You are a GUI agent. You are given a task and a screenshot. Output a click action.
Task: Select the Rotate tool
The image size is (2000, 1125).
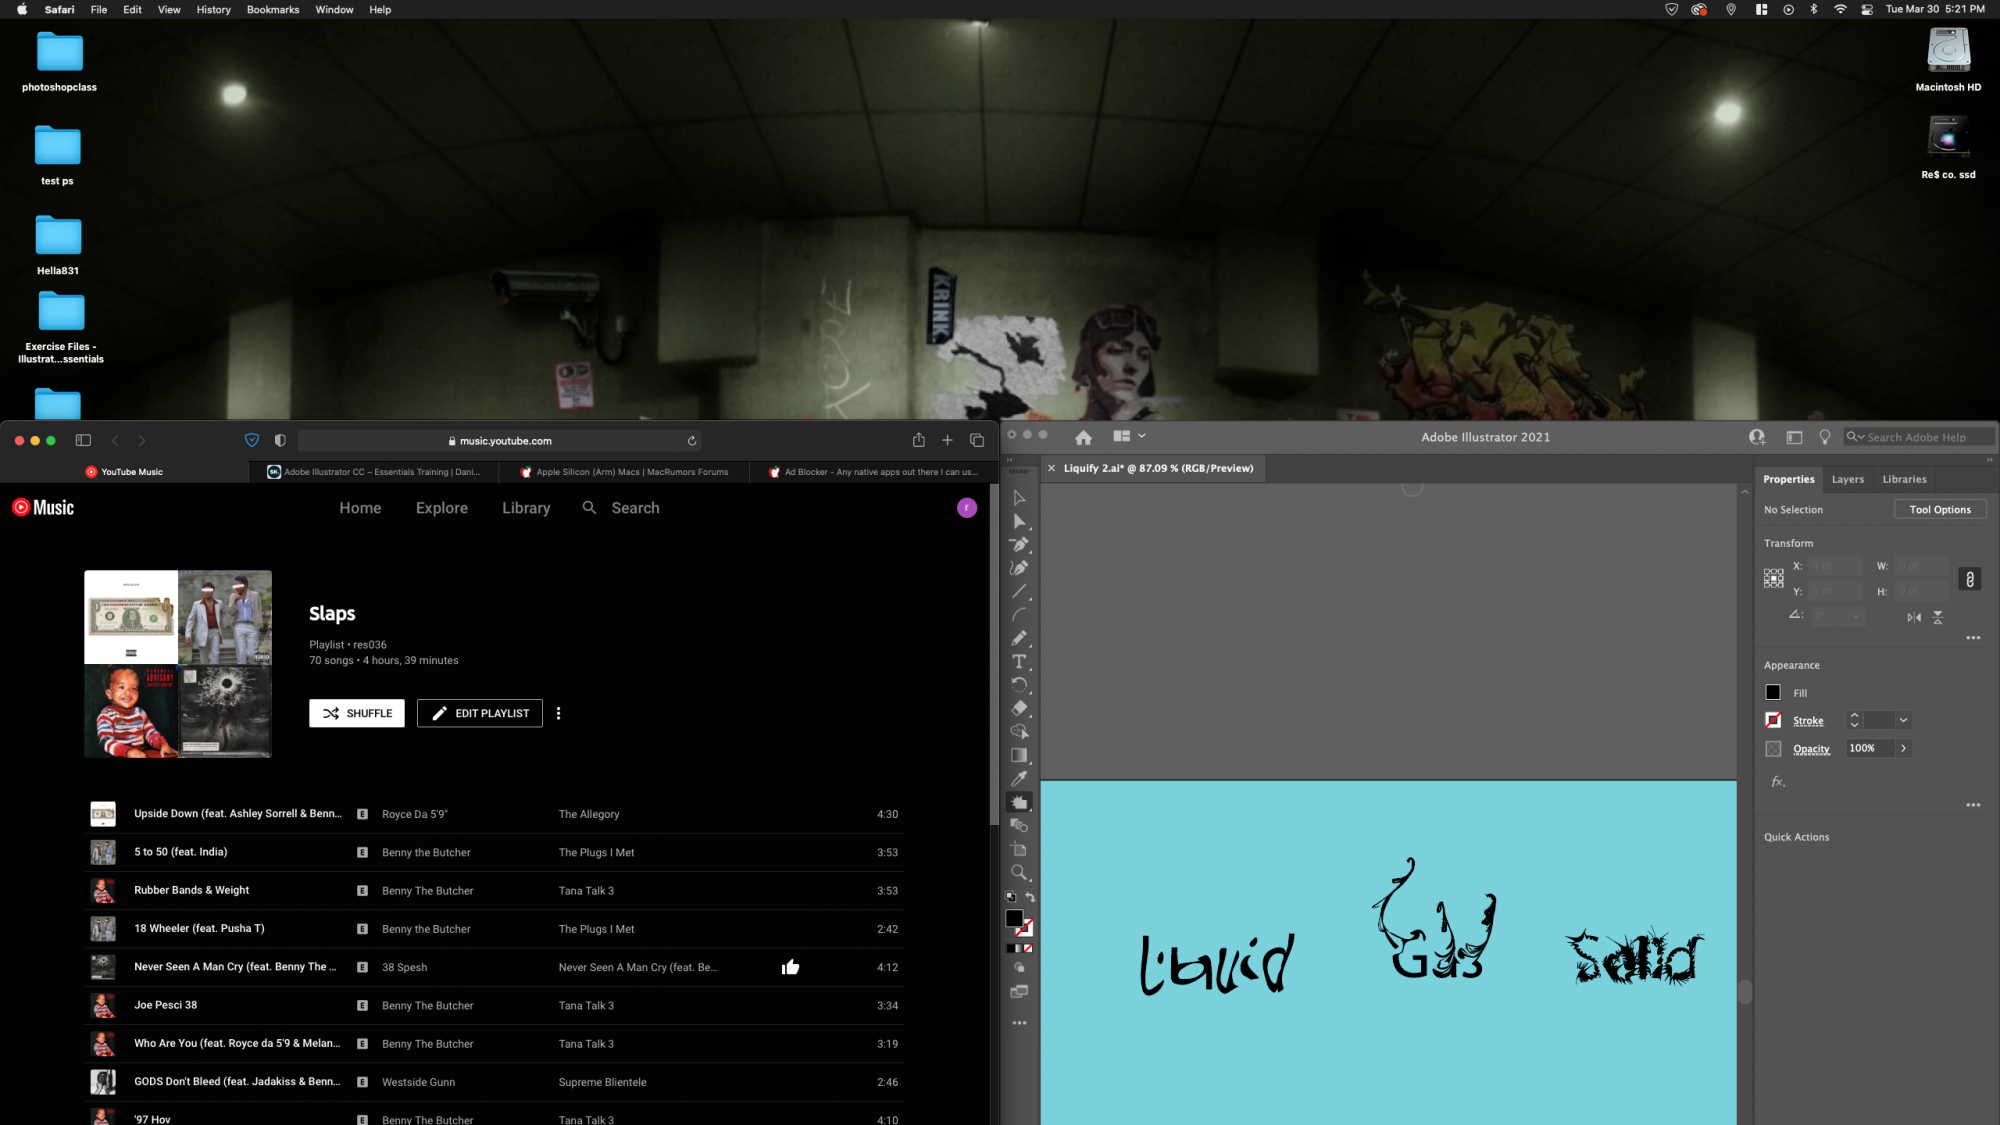click(x=1019, y=685)
